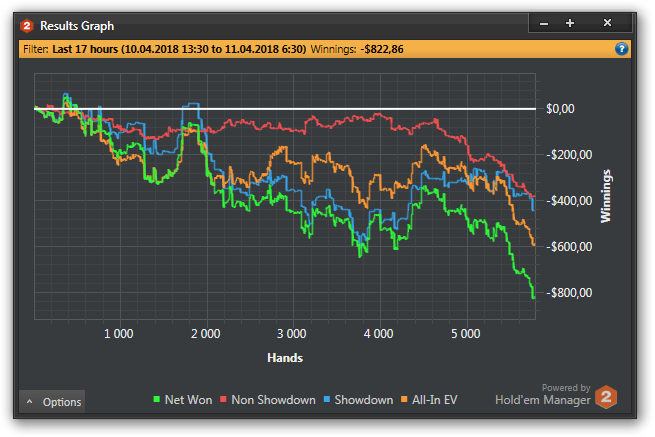
Task: Toggle the Non Showdown red legend swatch
Action: (x=223, y=399)
